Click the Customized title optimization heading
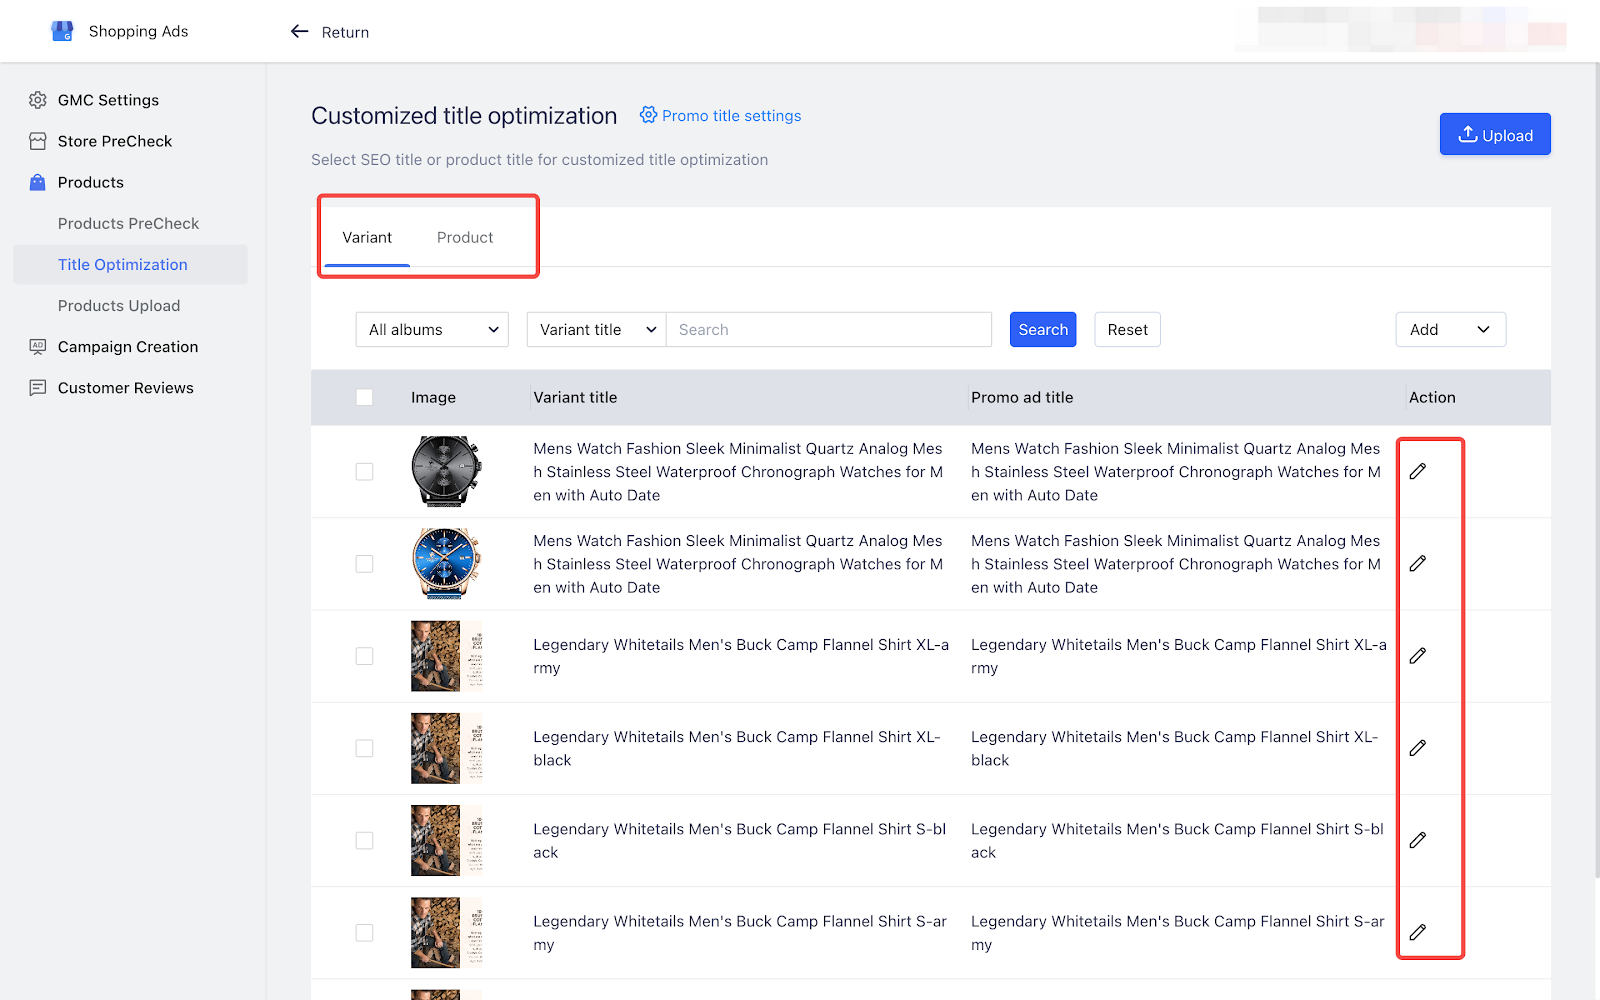The image size is (1600, 1000). pos(464,116)
